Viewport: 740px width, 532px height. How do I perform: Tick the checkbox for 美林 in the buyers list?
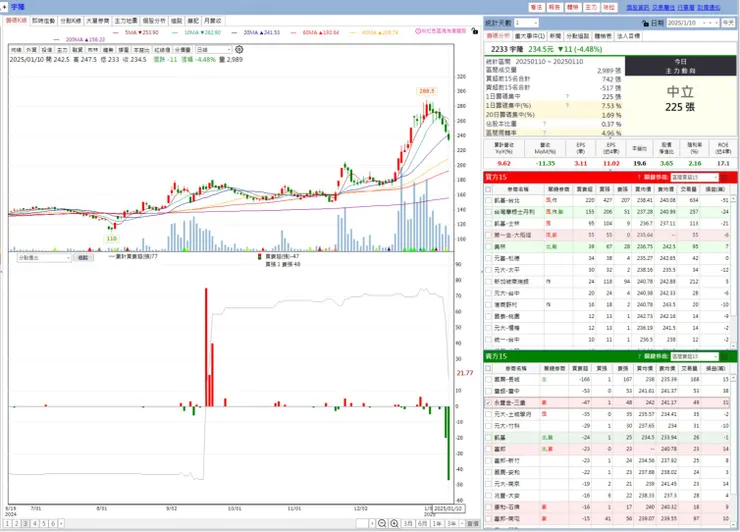[x=488, y=246]
